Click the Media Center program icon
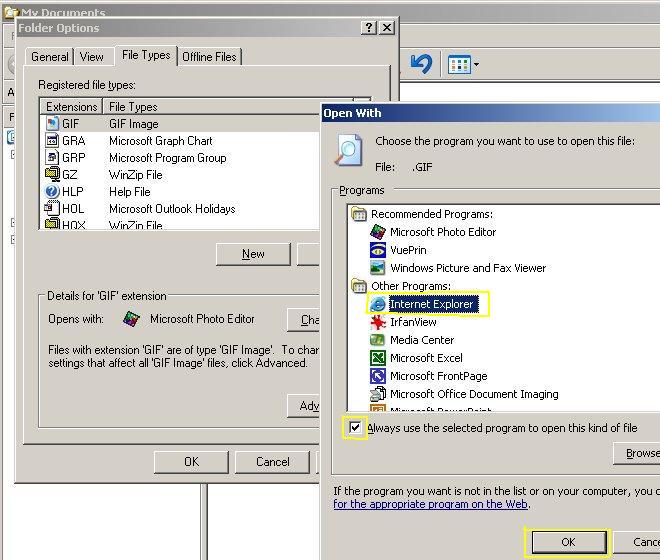 click(378, 340)
